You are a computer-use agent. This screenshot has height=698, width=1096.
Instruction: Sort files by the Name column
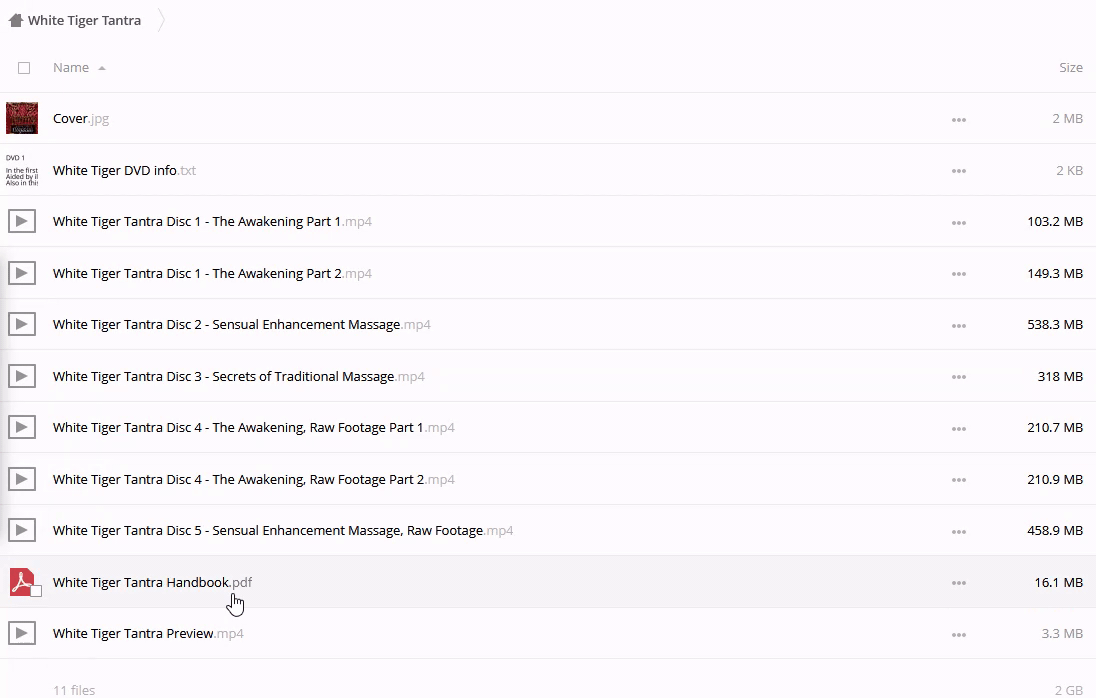(71, 68)
